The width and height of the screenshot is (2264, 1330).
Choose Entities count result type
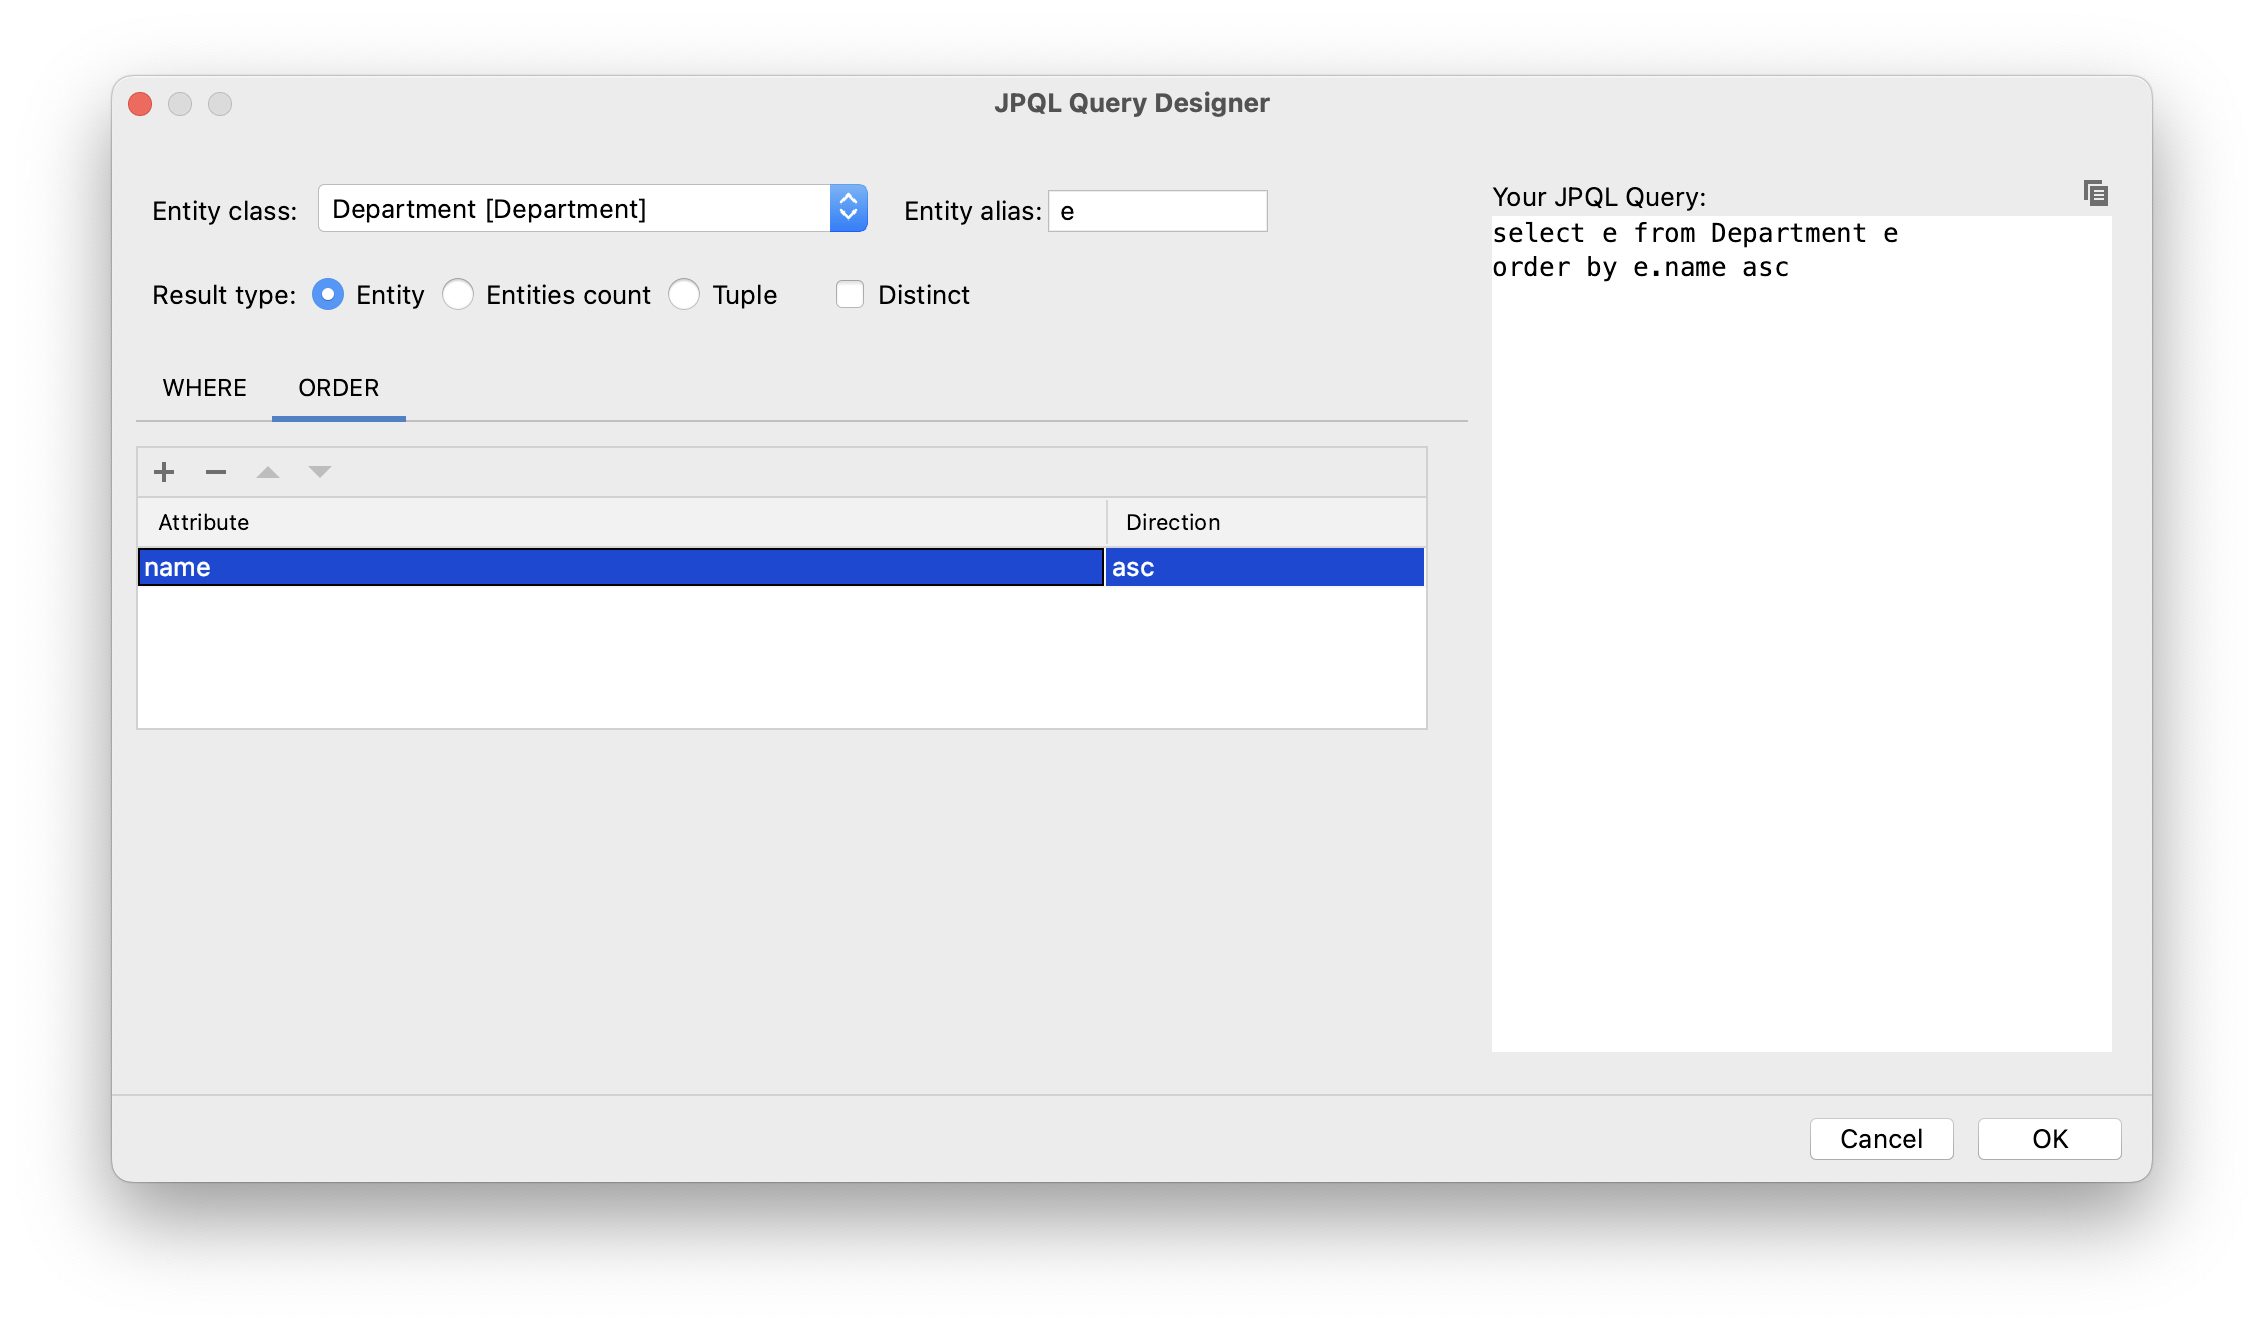coord(458,295)
